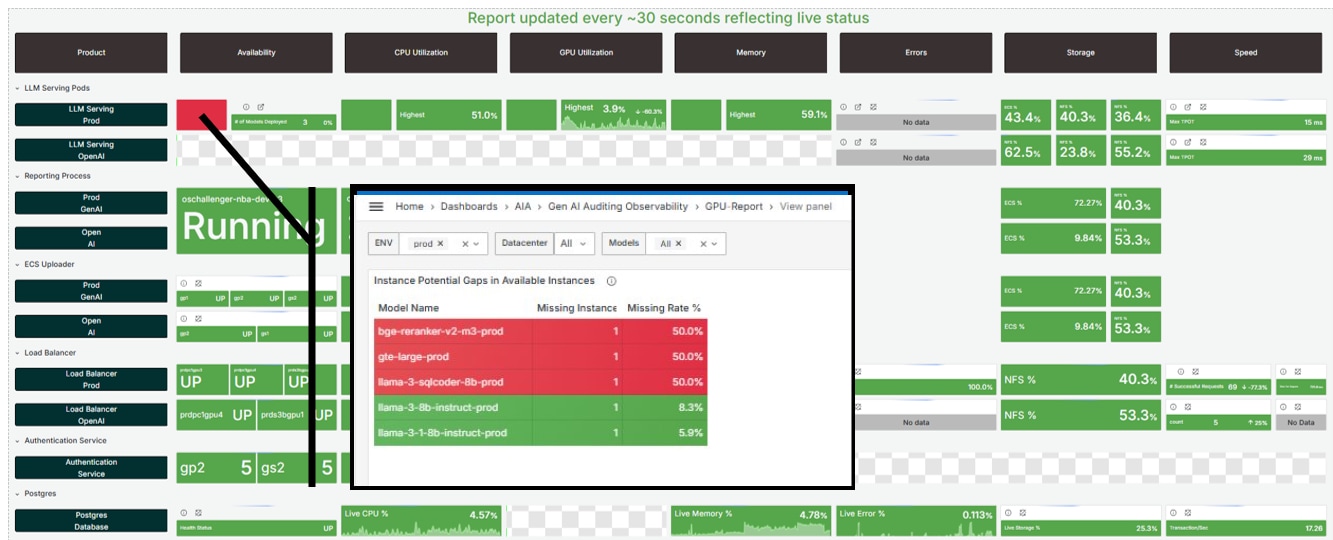Click info icon above the 29 ms Max TPOT panel
This screenshot has height=540, width=1333.
coord(1174,143)
